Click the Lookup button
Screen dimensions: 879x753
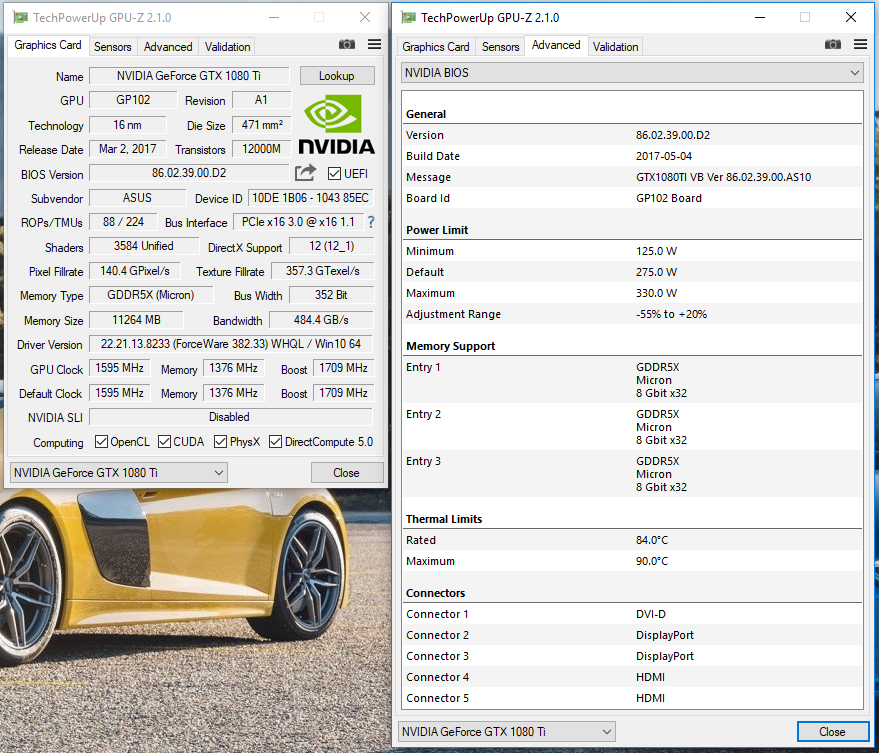tap(337, 76)
